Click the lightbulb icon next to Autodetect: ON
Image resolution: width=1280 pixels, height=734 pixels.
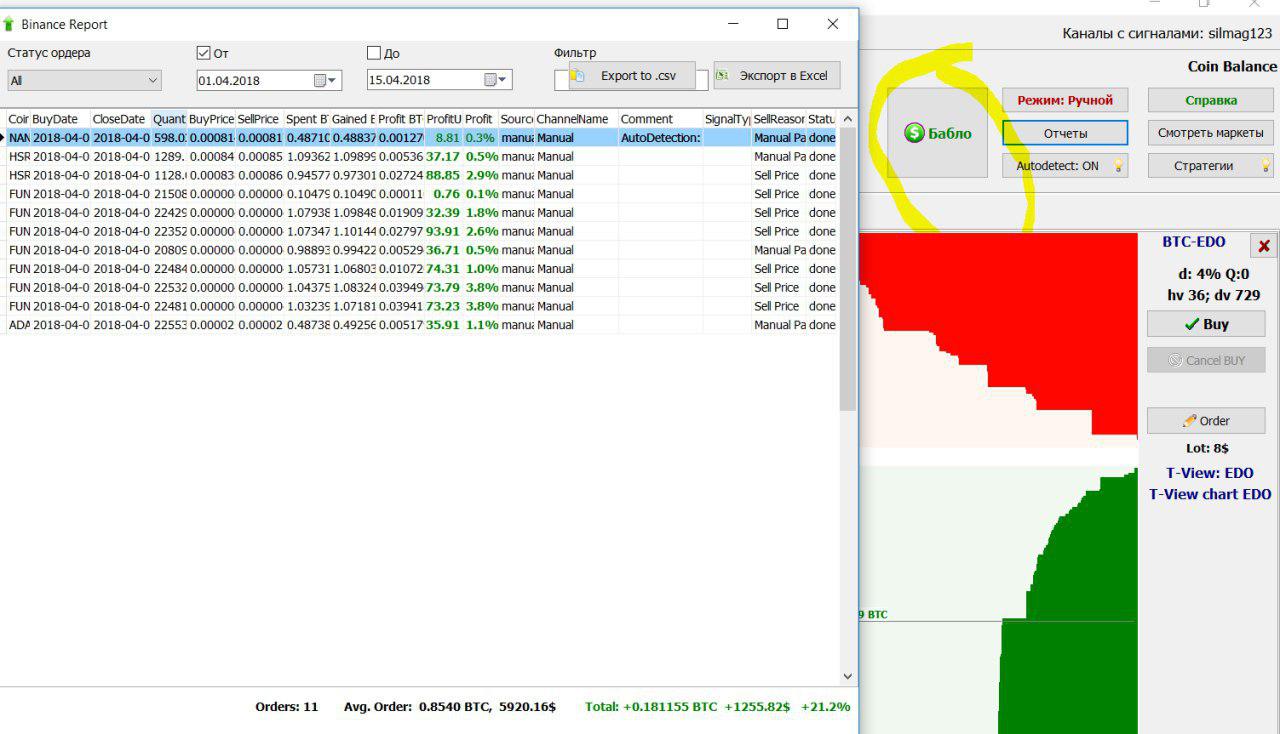point(1118,166)
